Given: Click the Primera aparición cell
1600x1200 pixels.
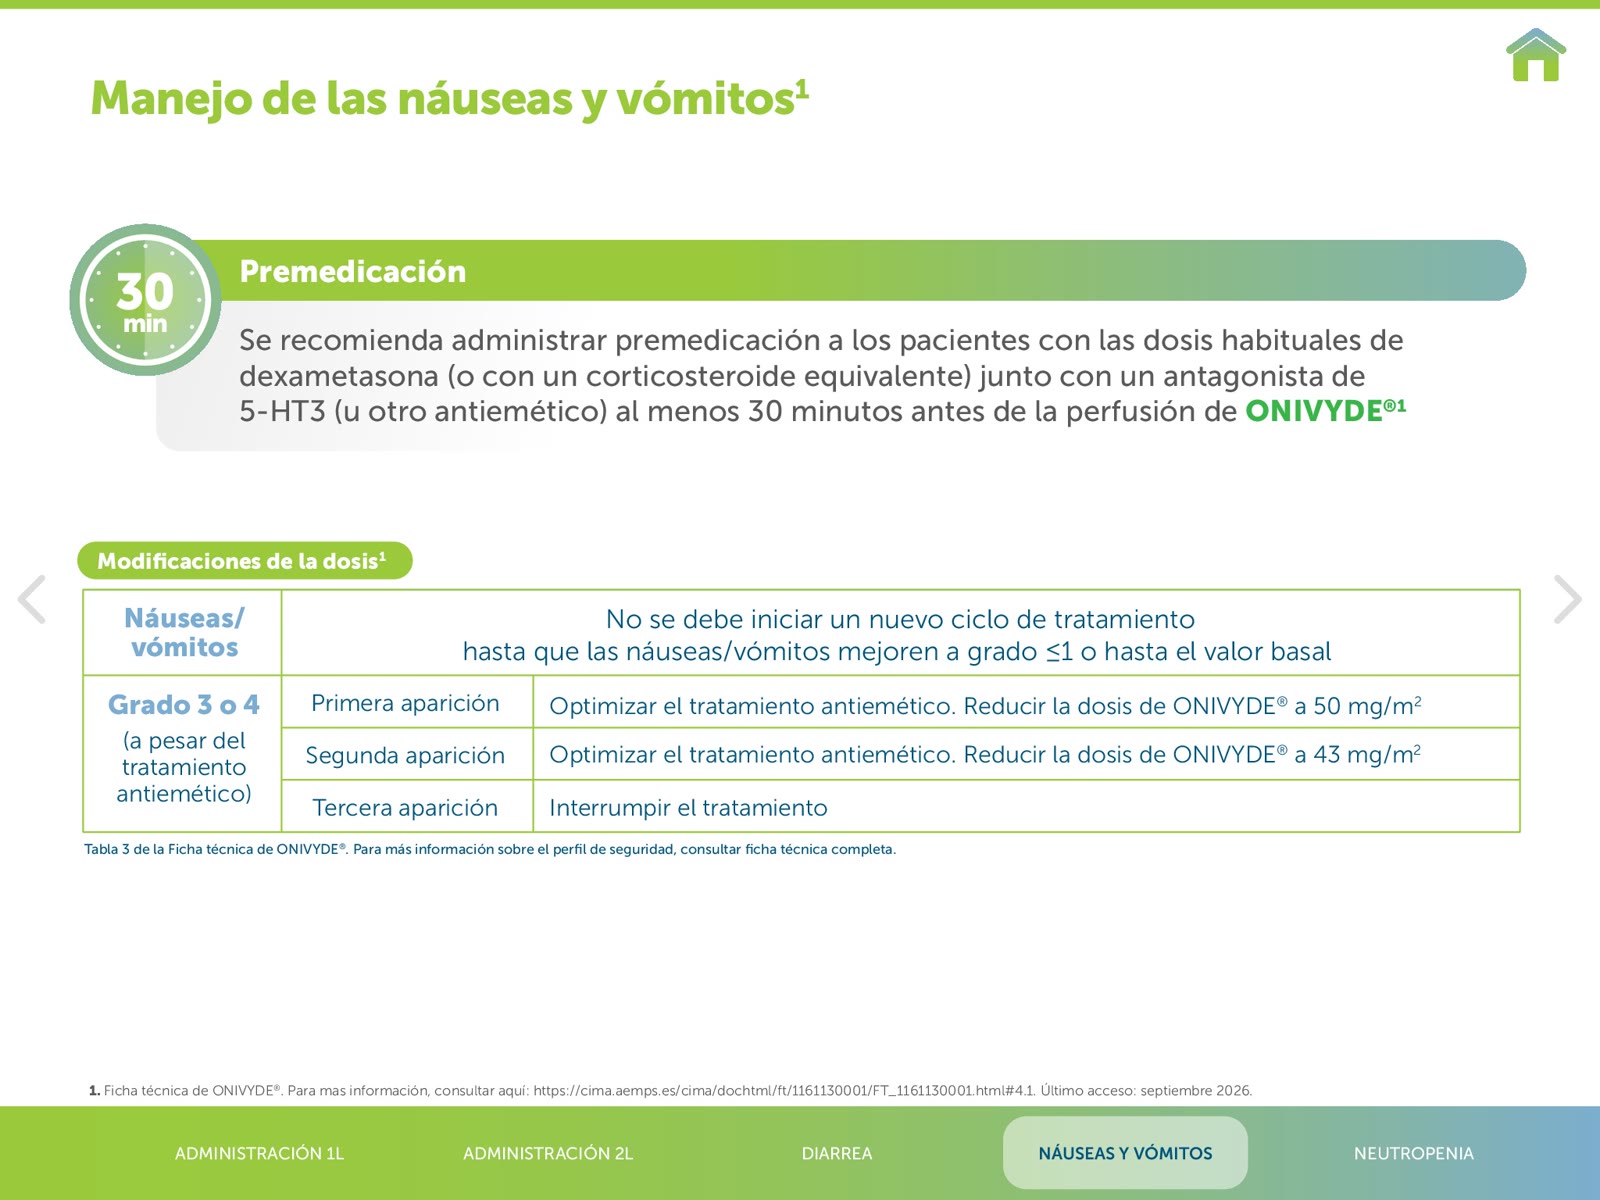Looking at the screenshot, I should tap(405, 703).
